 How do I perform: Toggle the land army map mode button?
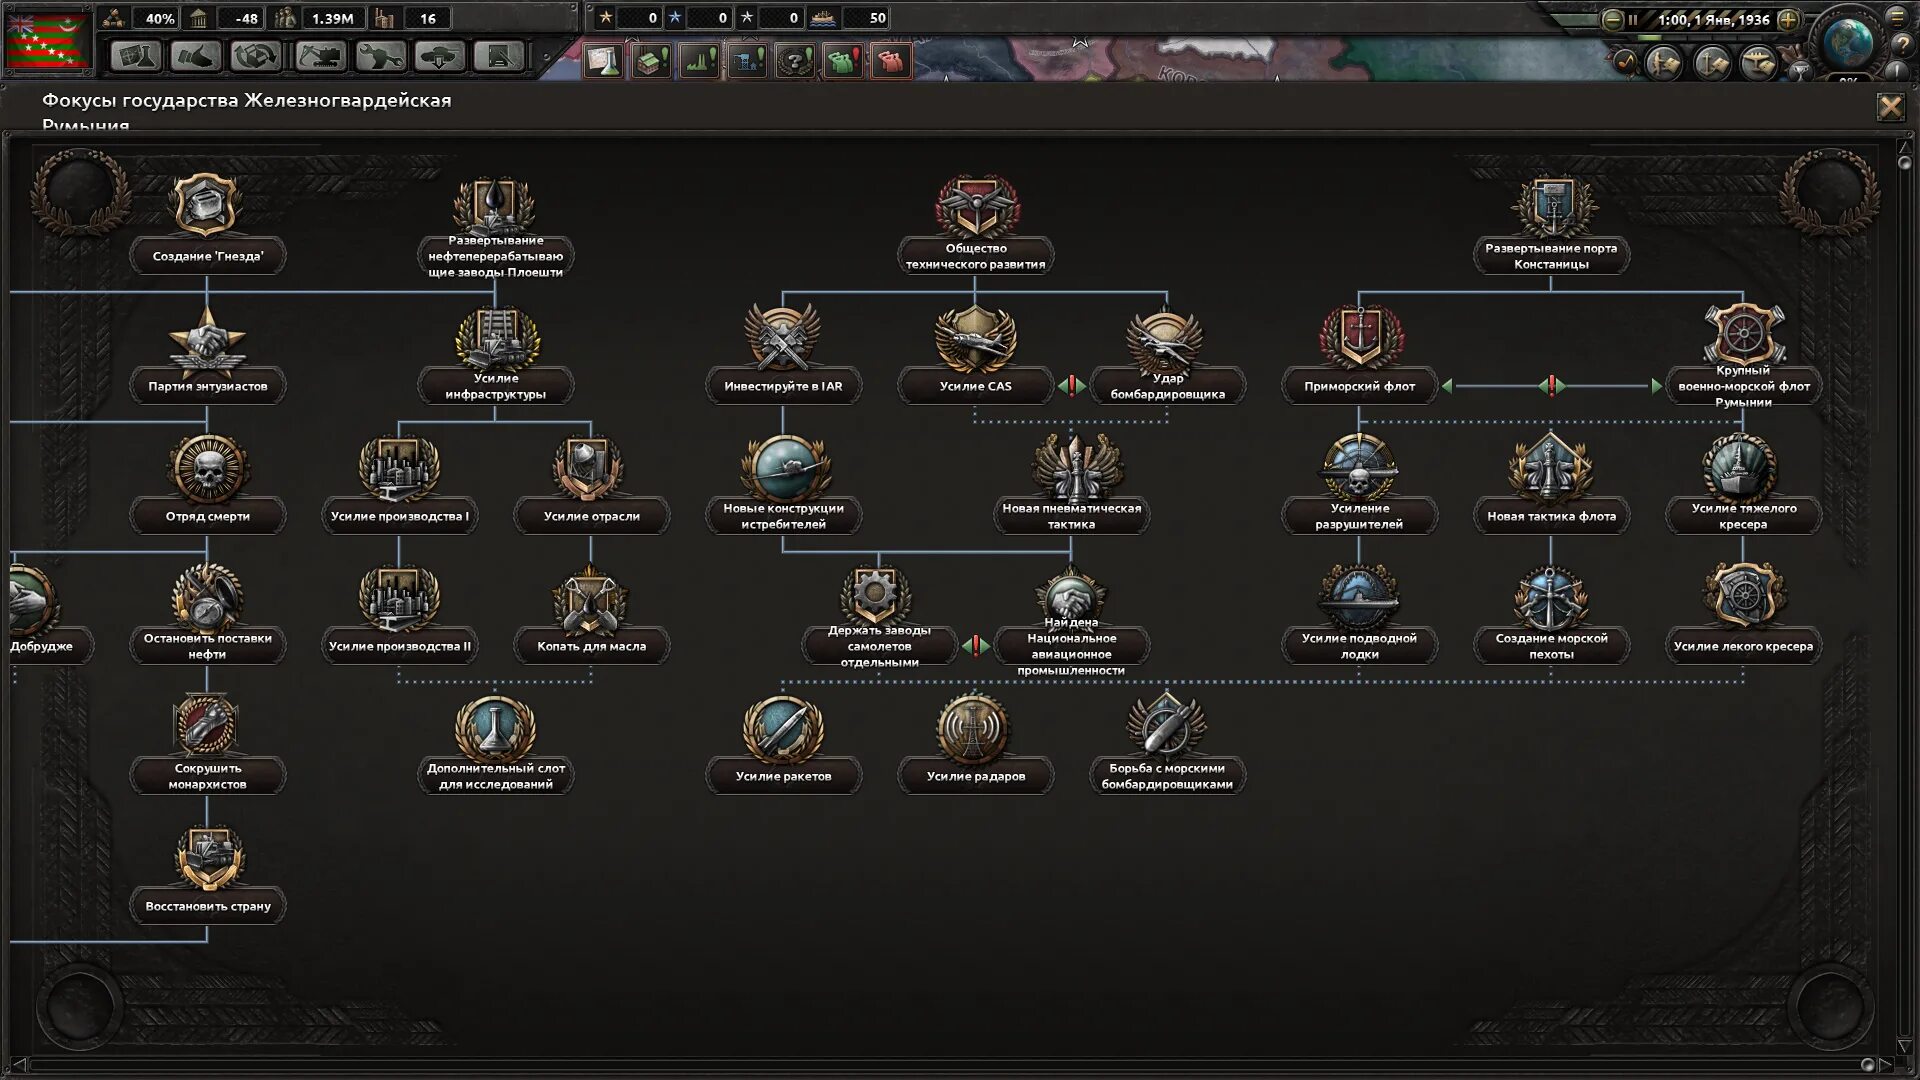[x=1665, y=63]
